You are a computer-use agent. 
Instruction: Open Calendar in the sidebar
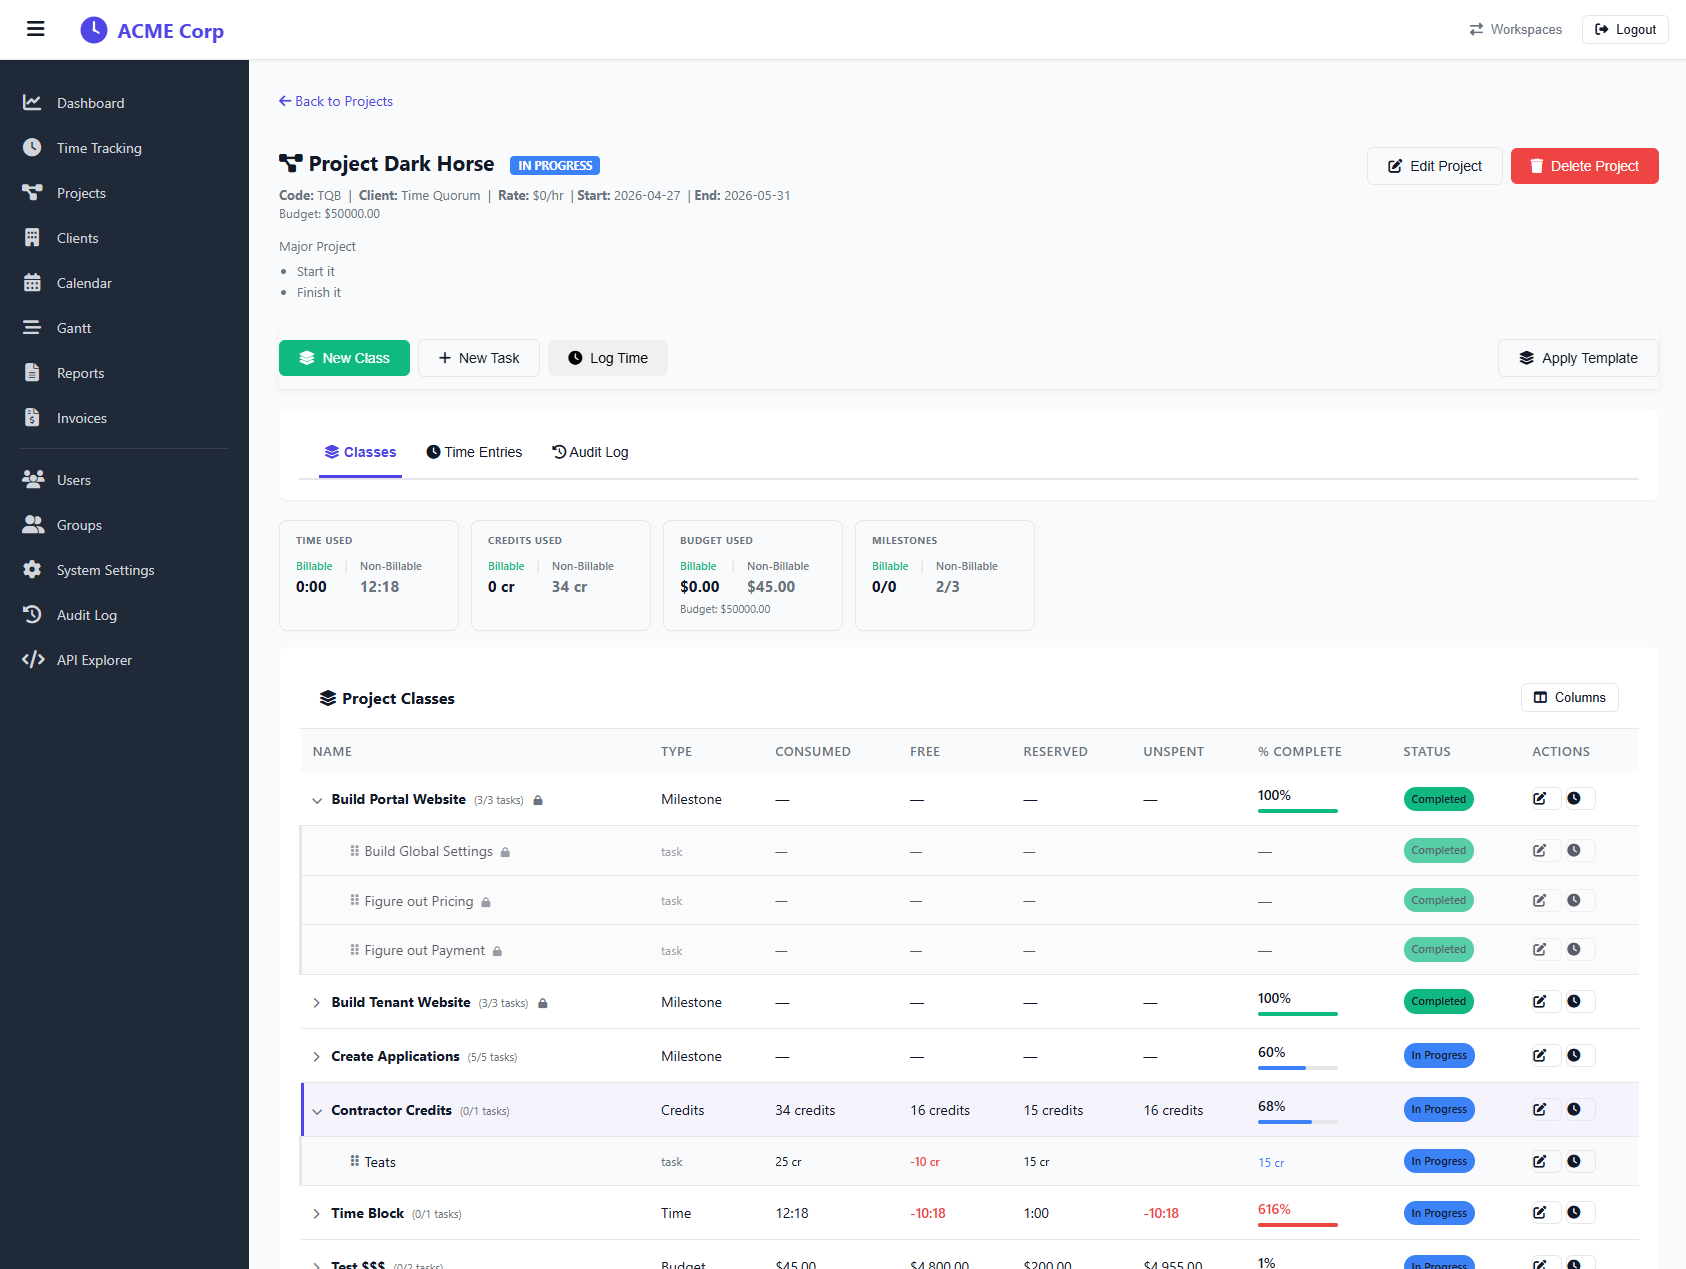[124, 283]
